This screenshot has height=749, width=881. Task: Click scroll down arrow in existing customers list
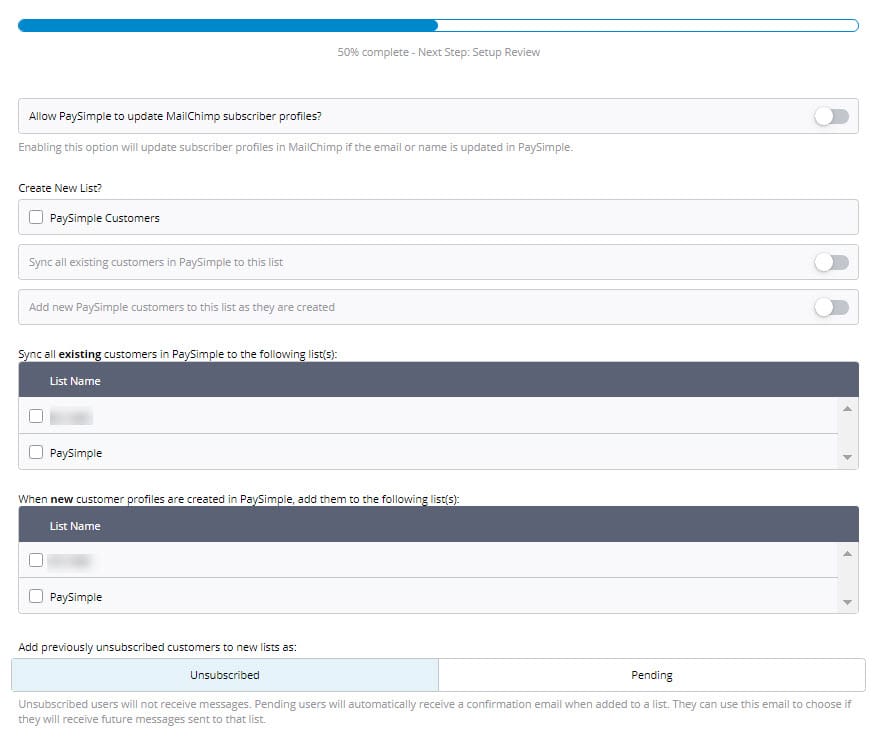coord(848,458)
